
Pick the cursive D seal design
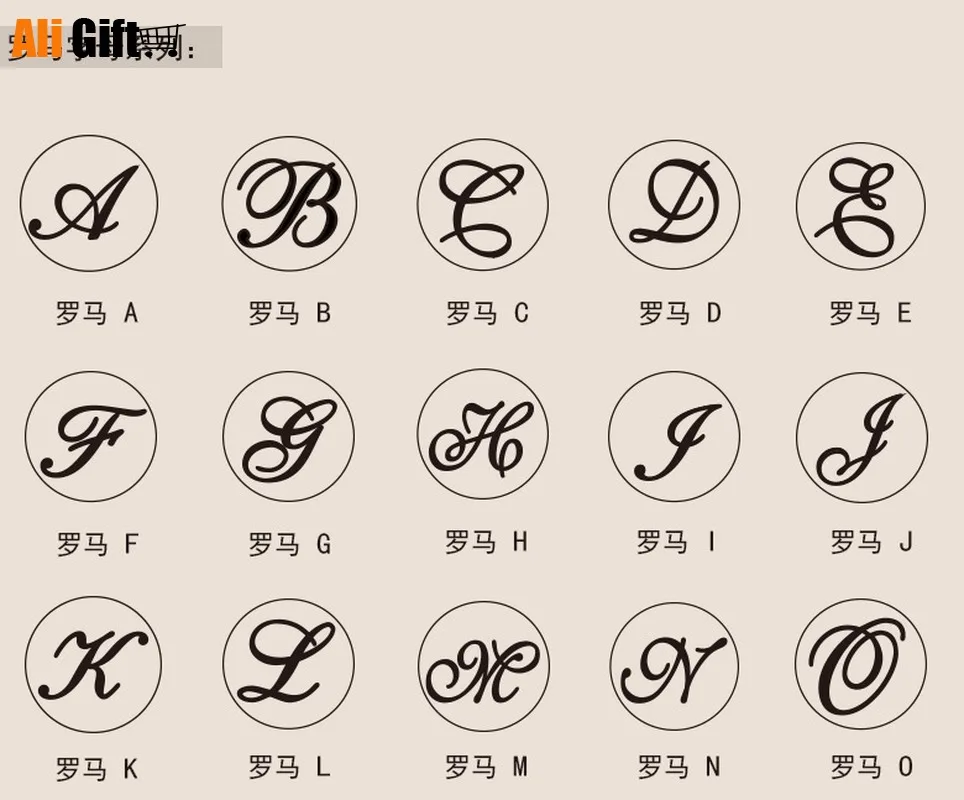click(x=674, y=204)
